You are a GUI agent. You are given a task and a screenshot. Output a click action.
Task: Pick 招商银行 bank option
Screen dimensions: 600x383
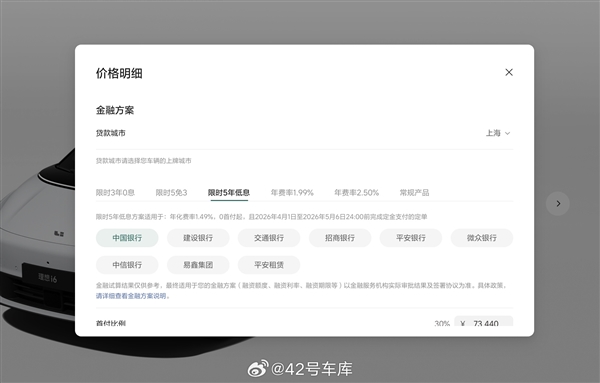[340, 238]
